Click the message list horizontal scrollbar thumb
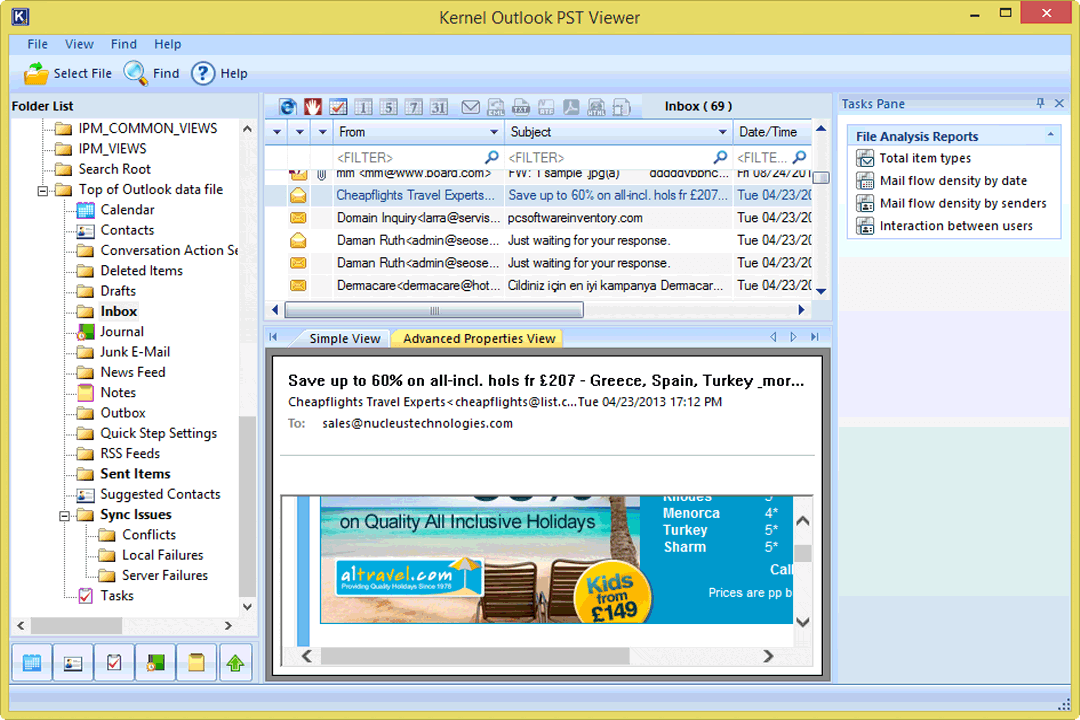1080x720 pixels. [x=434, y=310]
